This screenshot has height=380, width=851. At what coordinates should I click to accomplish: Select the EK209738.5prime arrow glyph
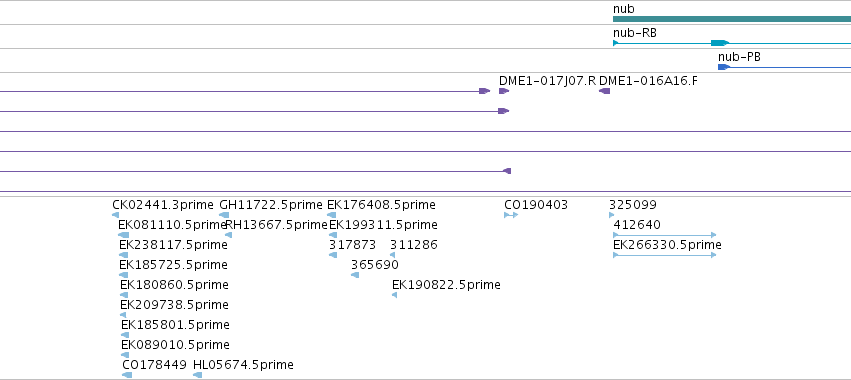pyautogui.click(x=123, y=315)
